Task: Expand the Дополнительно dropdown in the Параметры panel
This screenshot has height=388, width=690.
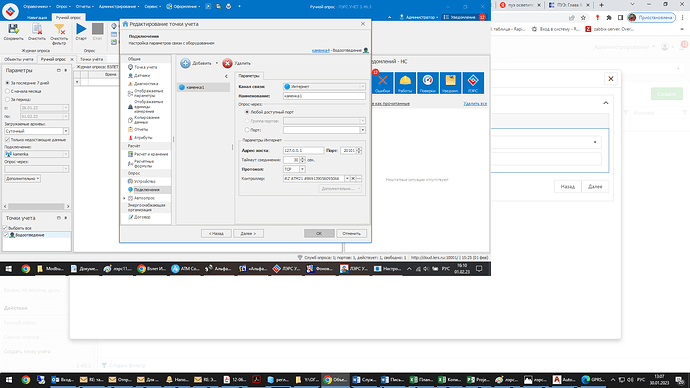Action: pos(22,179)
